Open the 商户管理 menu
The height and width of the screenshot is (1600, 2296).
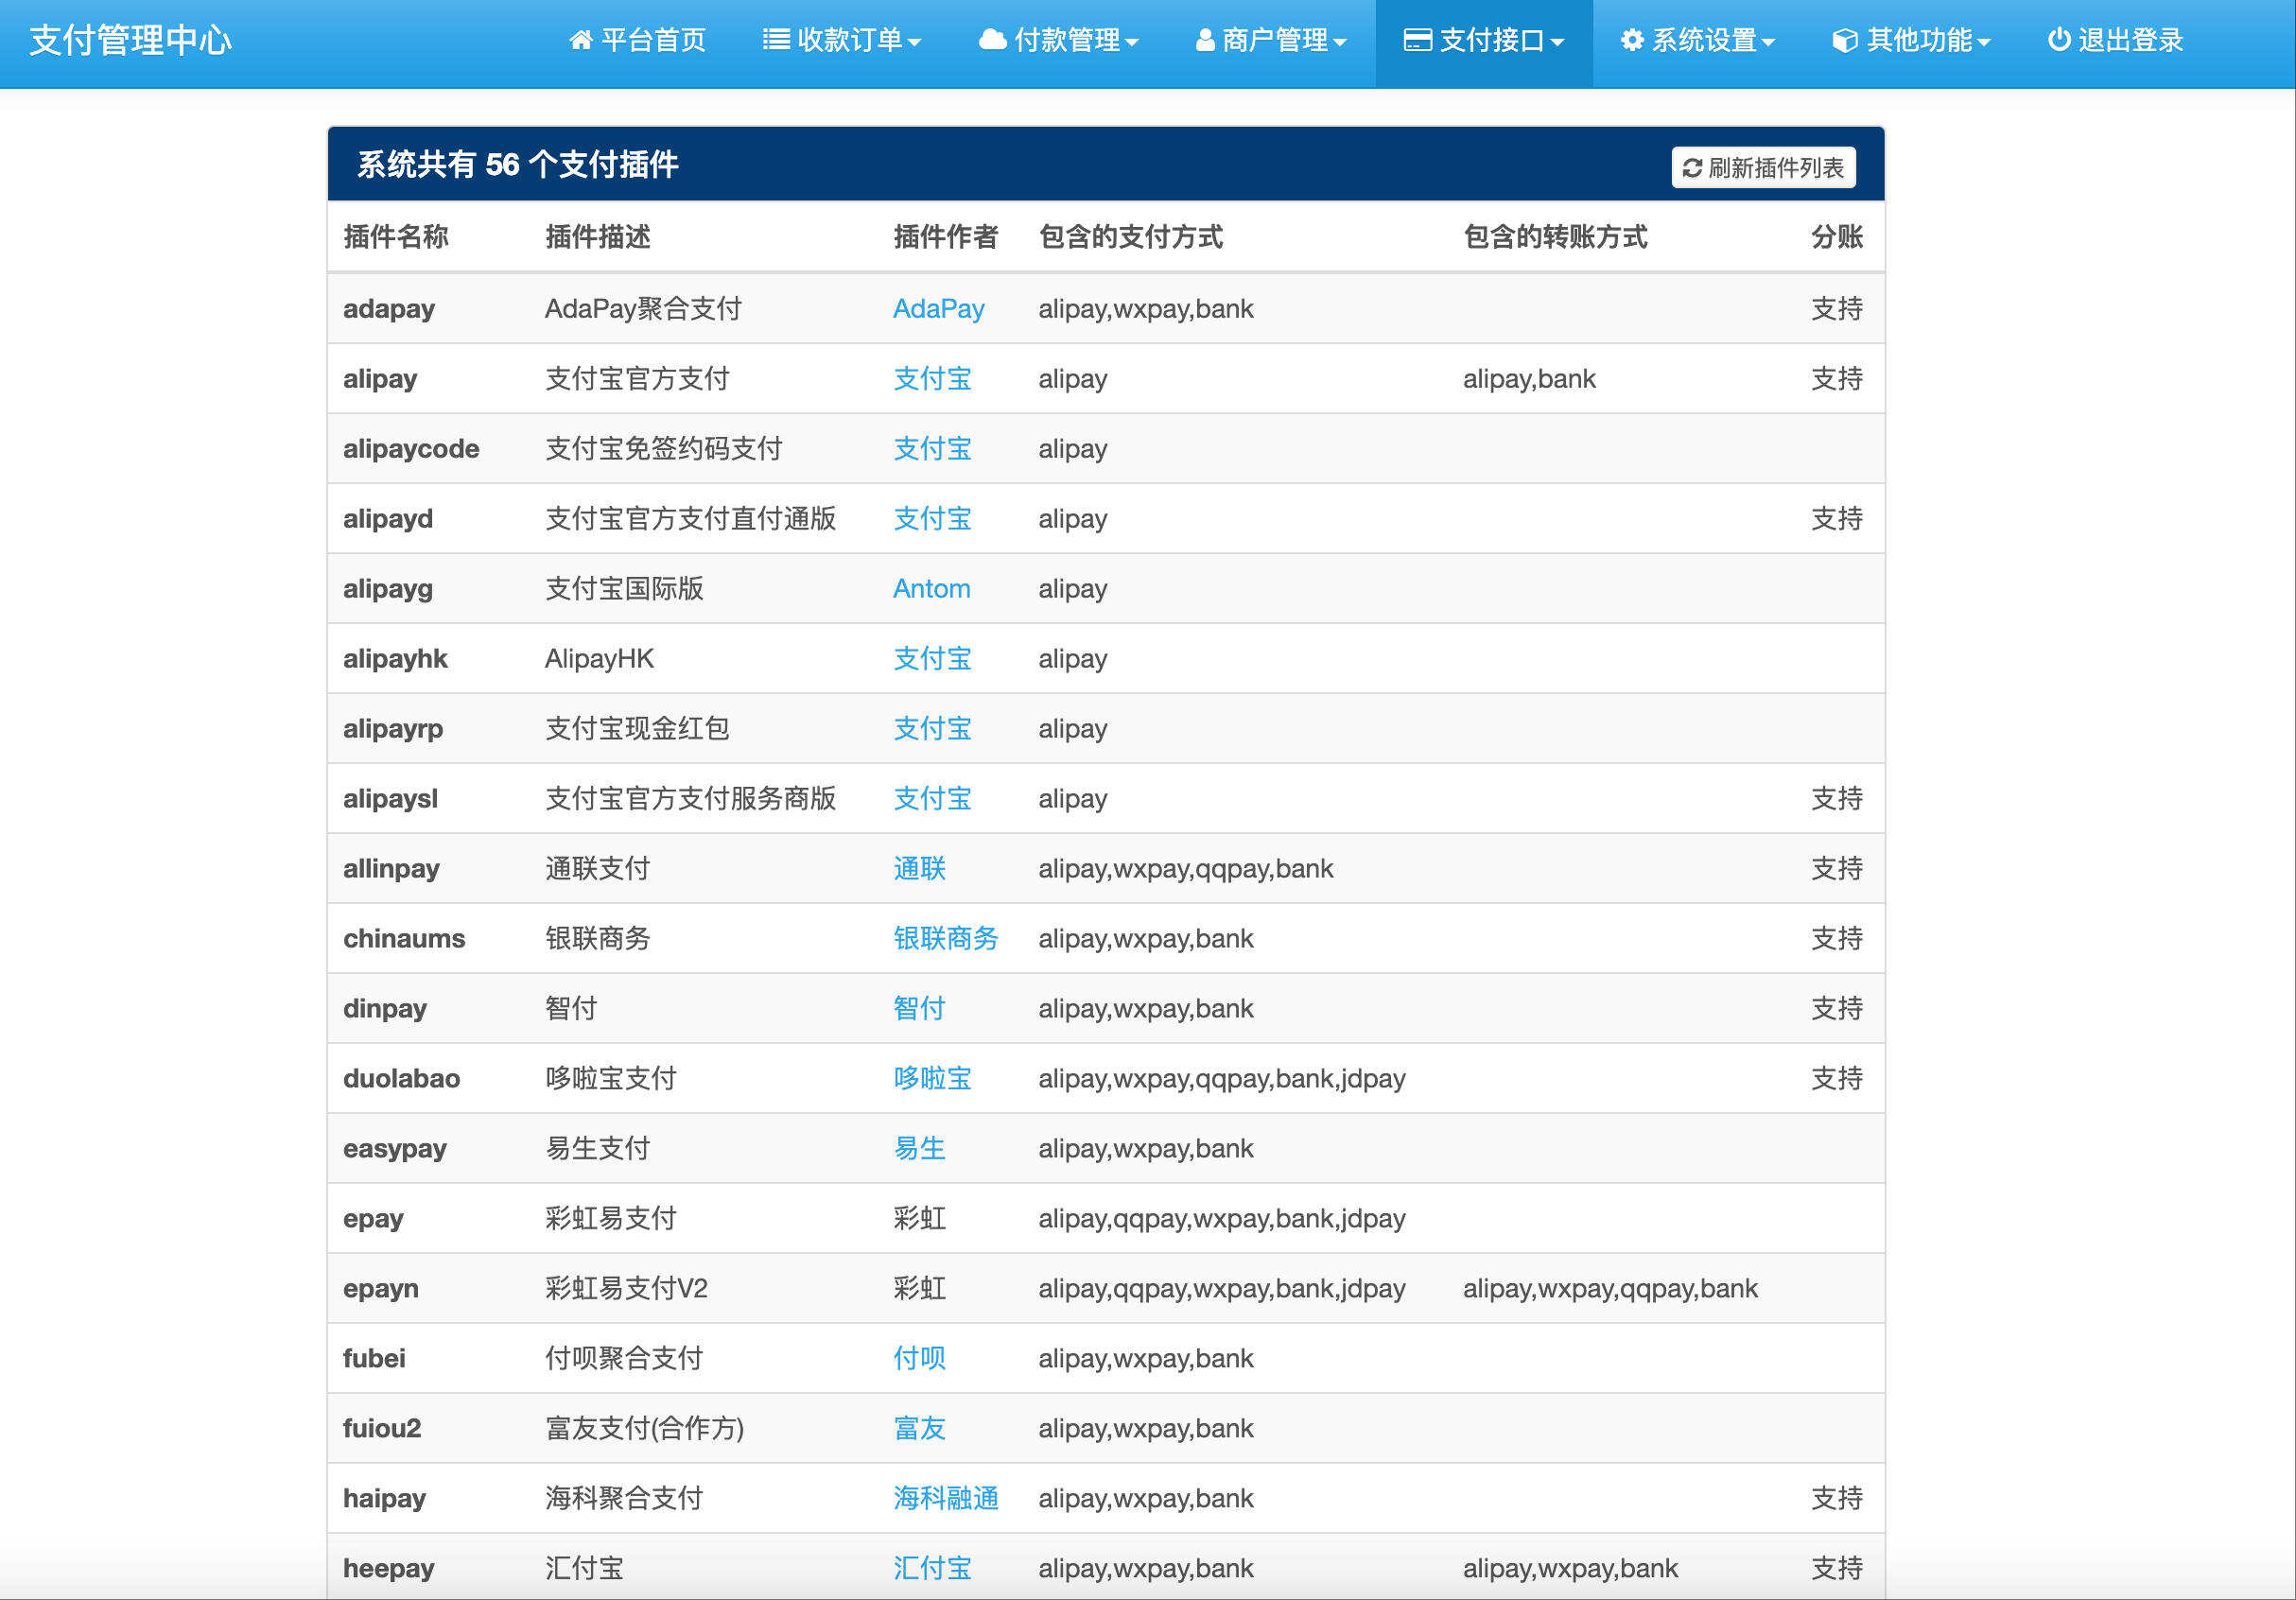point(1274,40)
